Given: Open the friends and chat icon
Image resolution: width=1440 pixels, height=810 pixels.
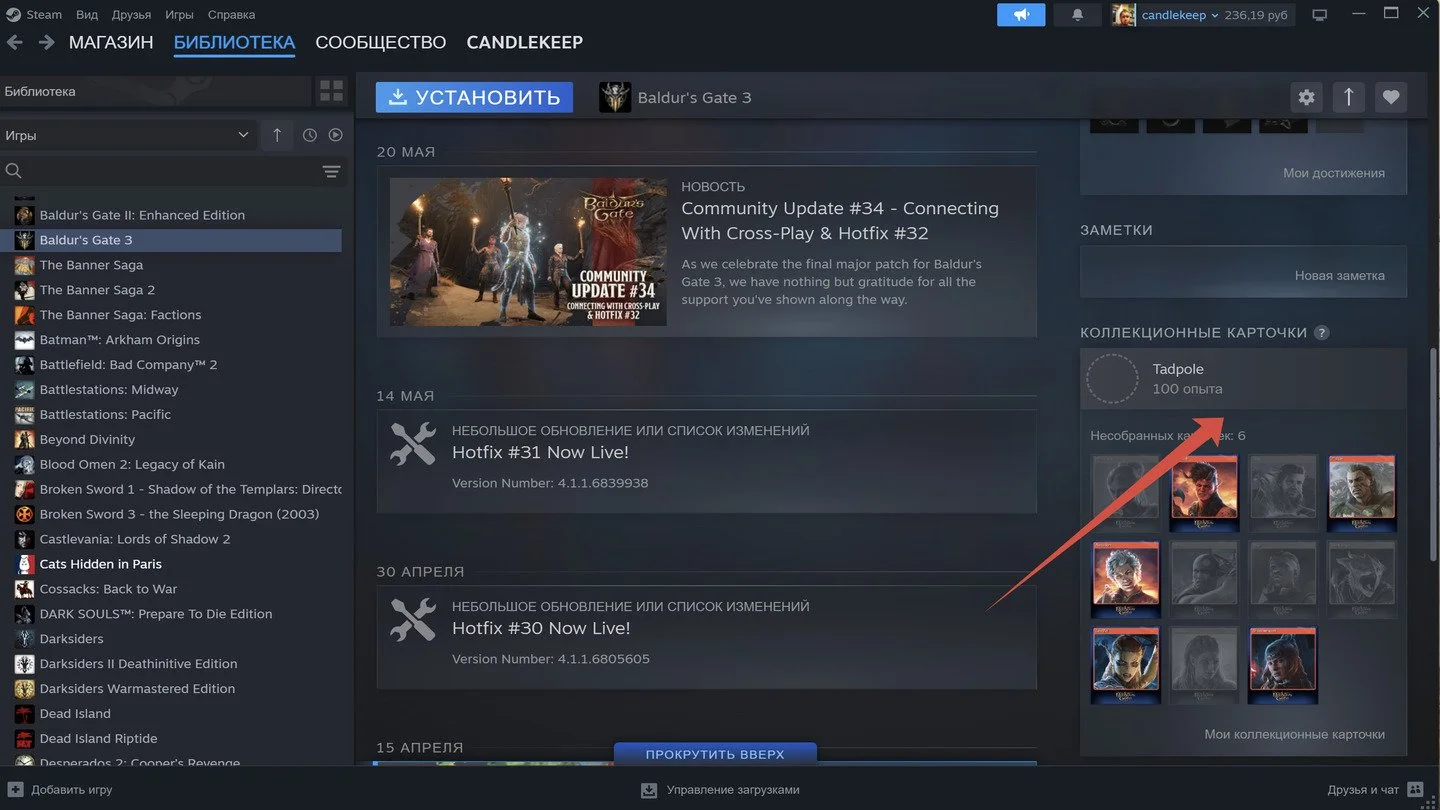Looking at the screenshot, I should pos(1415,790).
